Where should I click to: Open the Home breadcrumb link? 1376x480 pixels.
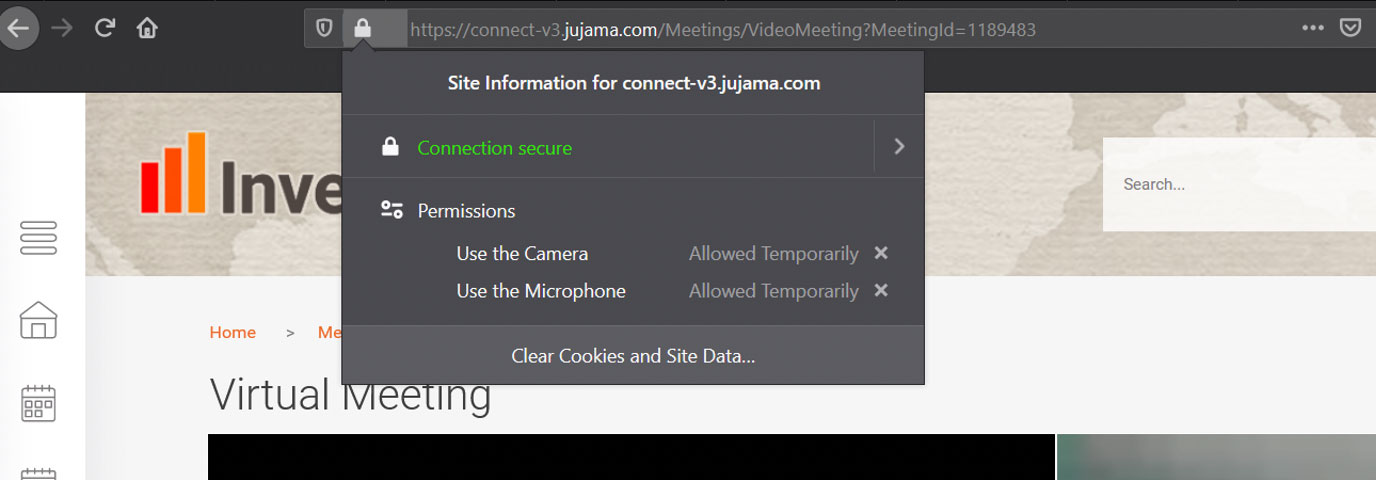[x=233, y=332]
